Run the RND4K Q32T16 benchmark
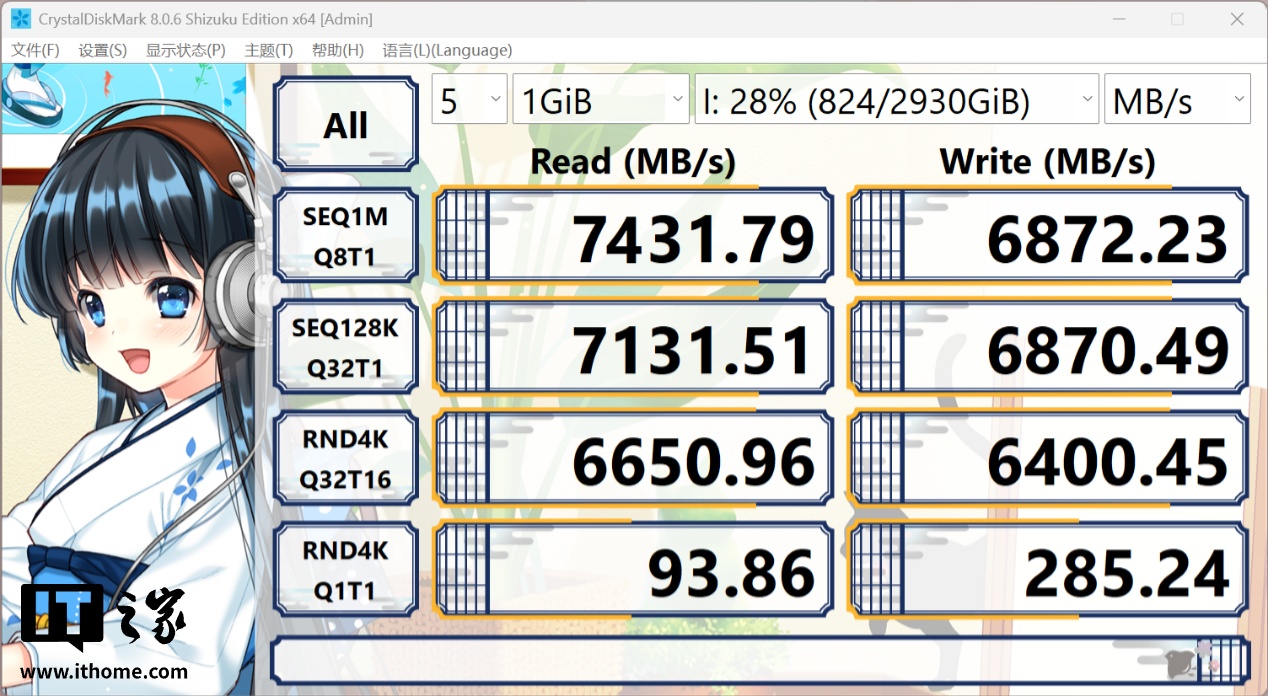The width and height of the screenshot is (1268, 696). [x=345, y=461]
